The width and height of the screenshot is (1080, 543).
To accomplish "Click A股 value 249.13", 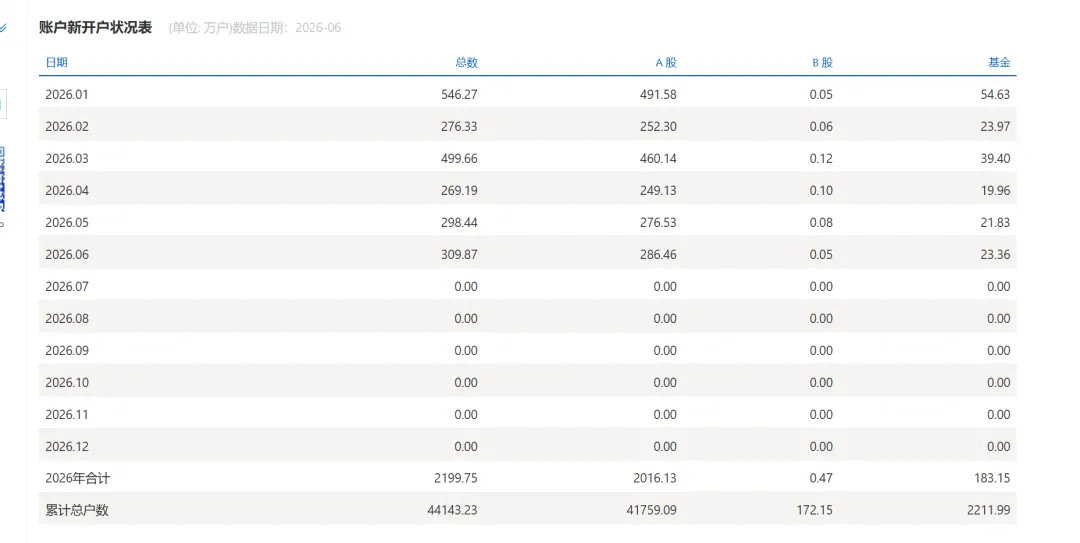I will pyautogui.click(x=658, y=190).
